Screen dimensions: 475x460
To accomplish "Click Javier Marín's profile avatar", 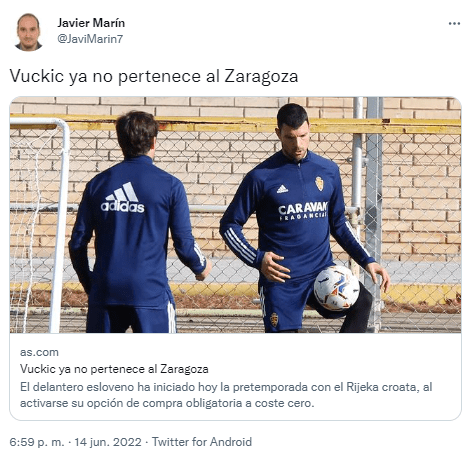I will point(28,32).
